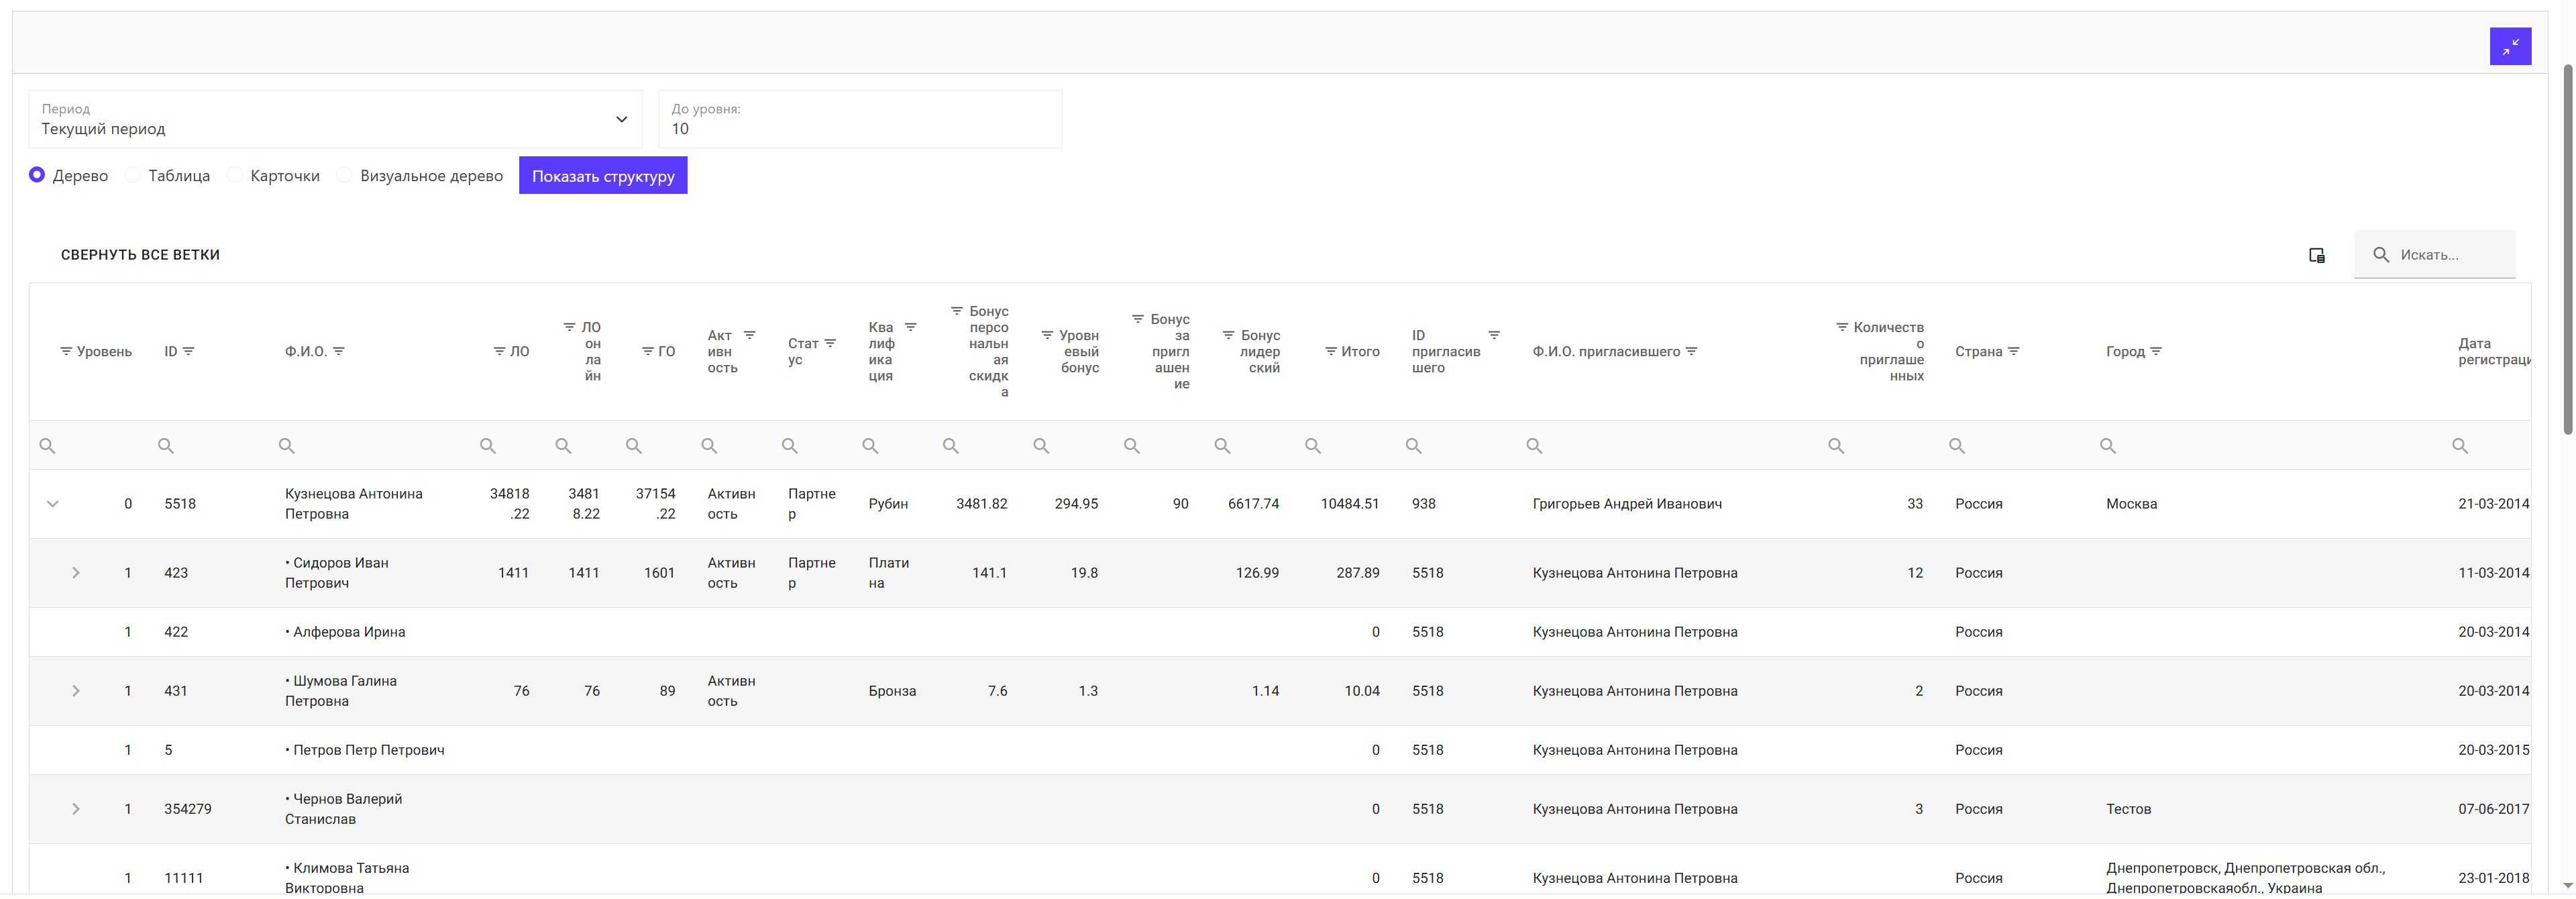Click СВЕРНУТЬ ВСЕ ВЕТКИ button
2576x899 pixels.
[x=140, y=255]
